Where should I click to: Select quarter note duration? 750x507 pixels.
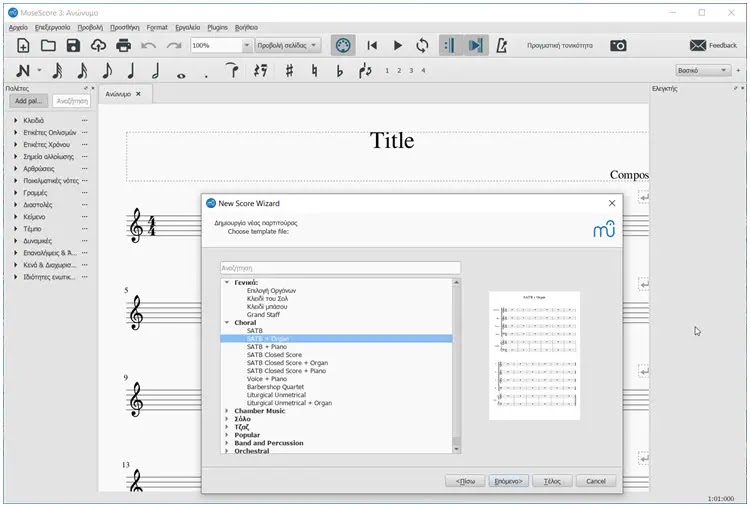(131, 71)
